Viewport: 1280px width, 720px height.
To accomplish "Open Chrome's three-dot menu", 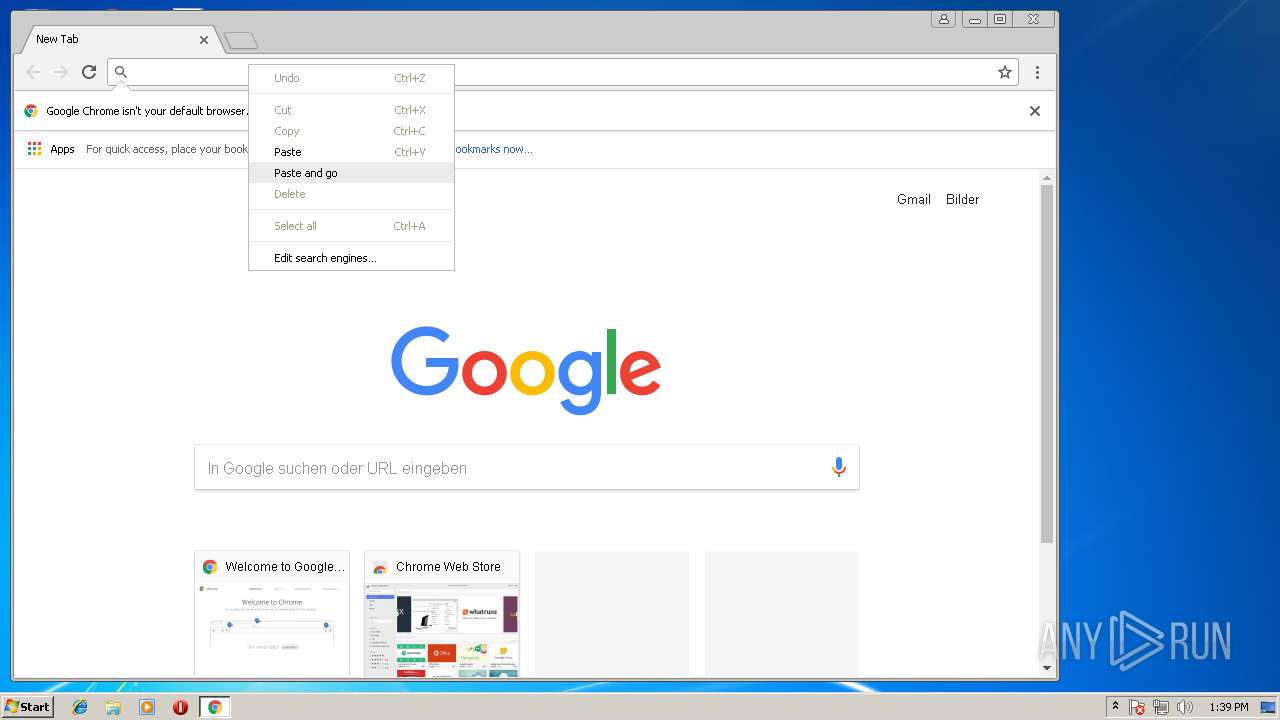I will [1037, 72].
